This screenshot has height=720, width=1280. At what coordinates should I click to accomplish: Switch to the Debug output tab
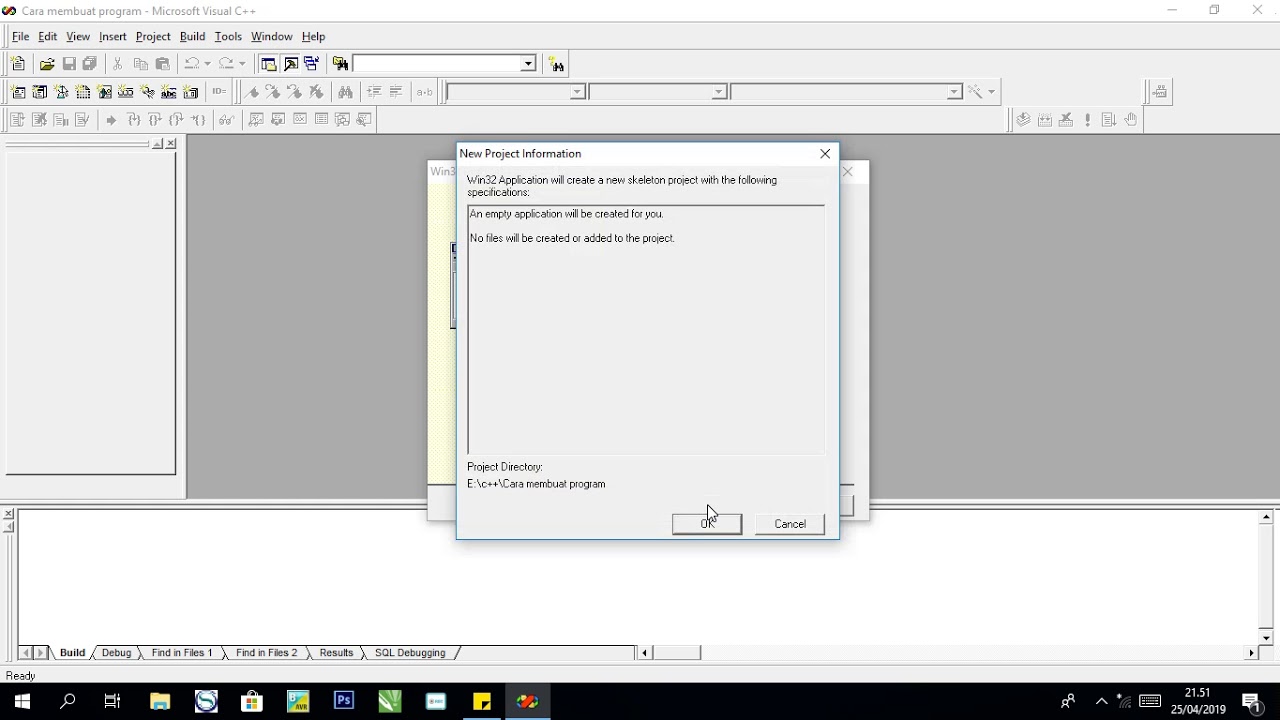(117, 653)
